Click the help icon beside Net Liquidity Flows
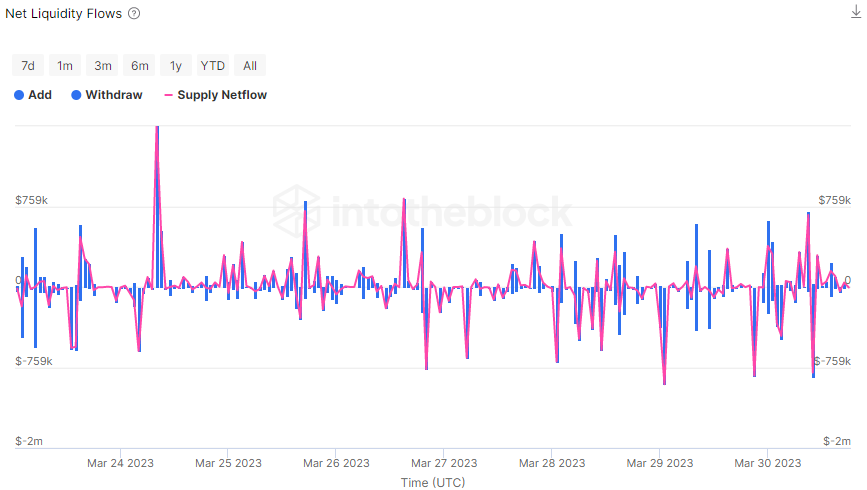 (x=134, y=13)
